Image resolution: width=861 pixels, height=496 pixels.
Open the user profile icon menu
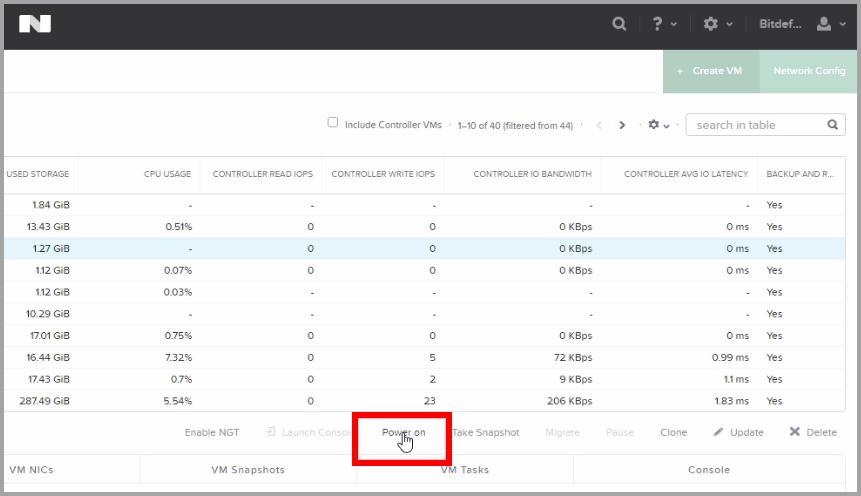(x=824, y=24)
